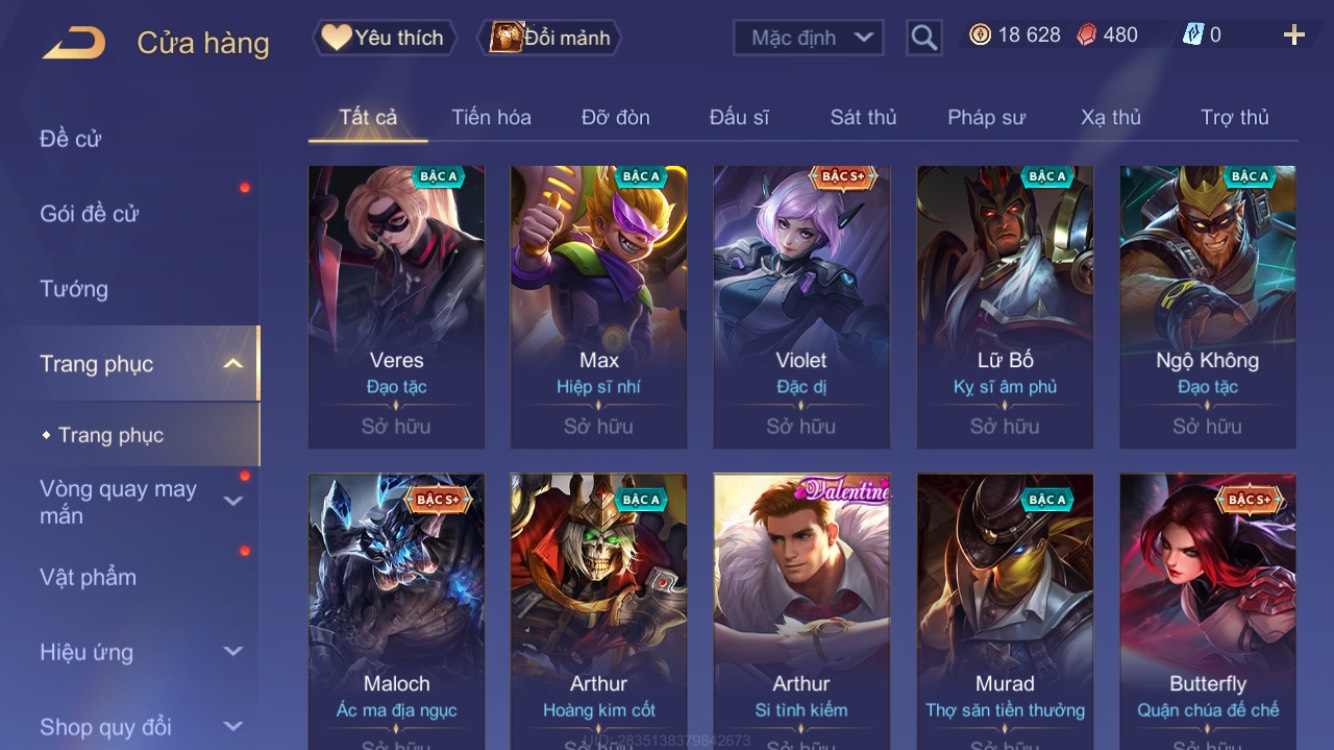This screenshot has width=1334, height=750.
Task: Select the Violet Đặc dị skin card
Action: pos(802,307)
